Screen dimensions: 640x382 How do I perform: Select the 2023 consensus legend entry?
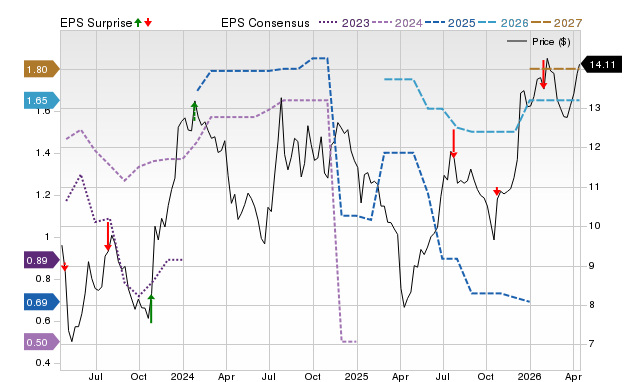coord(344,23)
